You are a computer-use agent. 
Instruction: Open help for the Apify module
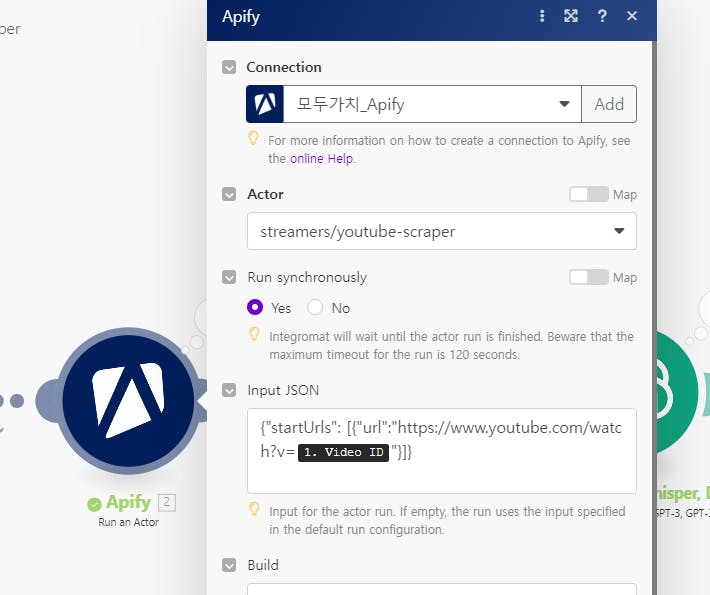[602, 16]
